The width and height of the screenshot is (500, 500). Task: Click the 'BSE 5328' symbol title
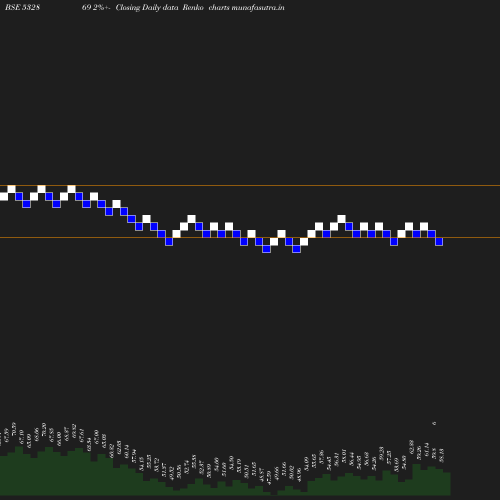pos(22,7)
